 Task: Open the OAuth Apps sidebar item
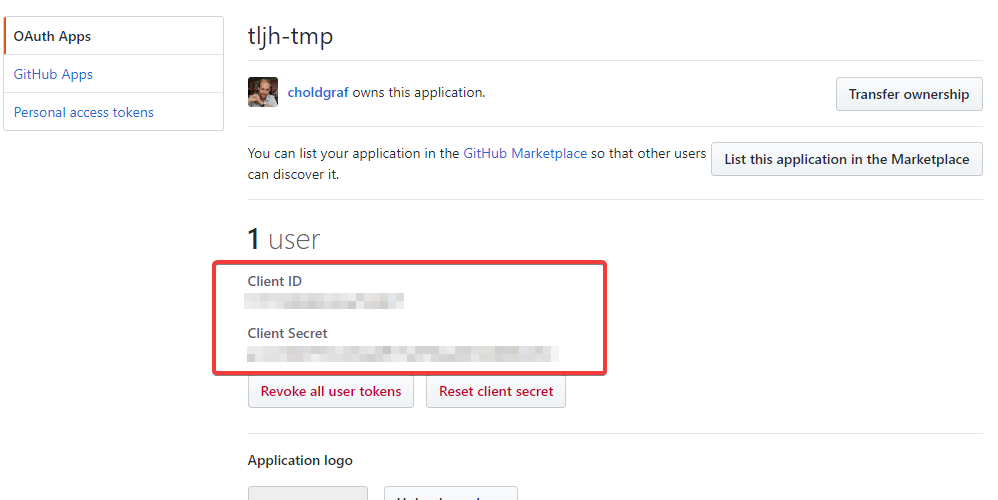pos(52,36)
